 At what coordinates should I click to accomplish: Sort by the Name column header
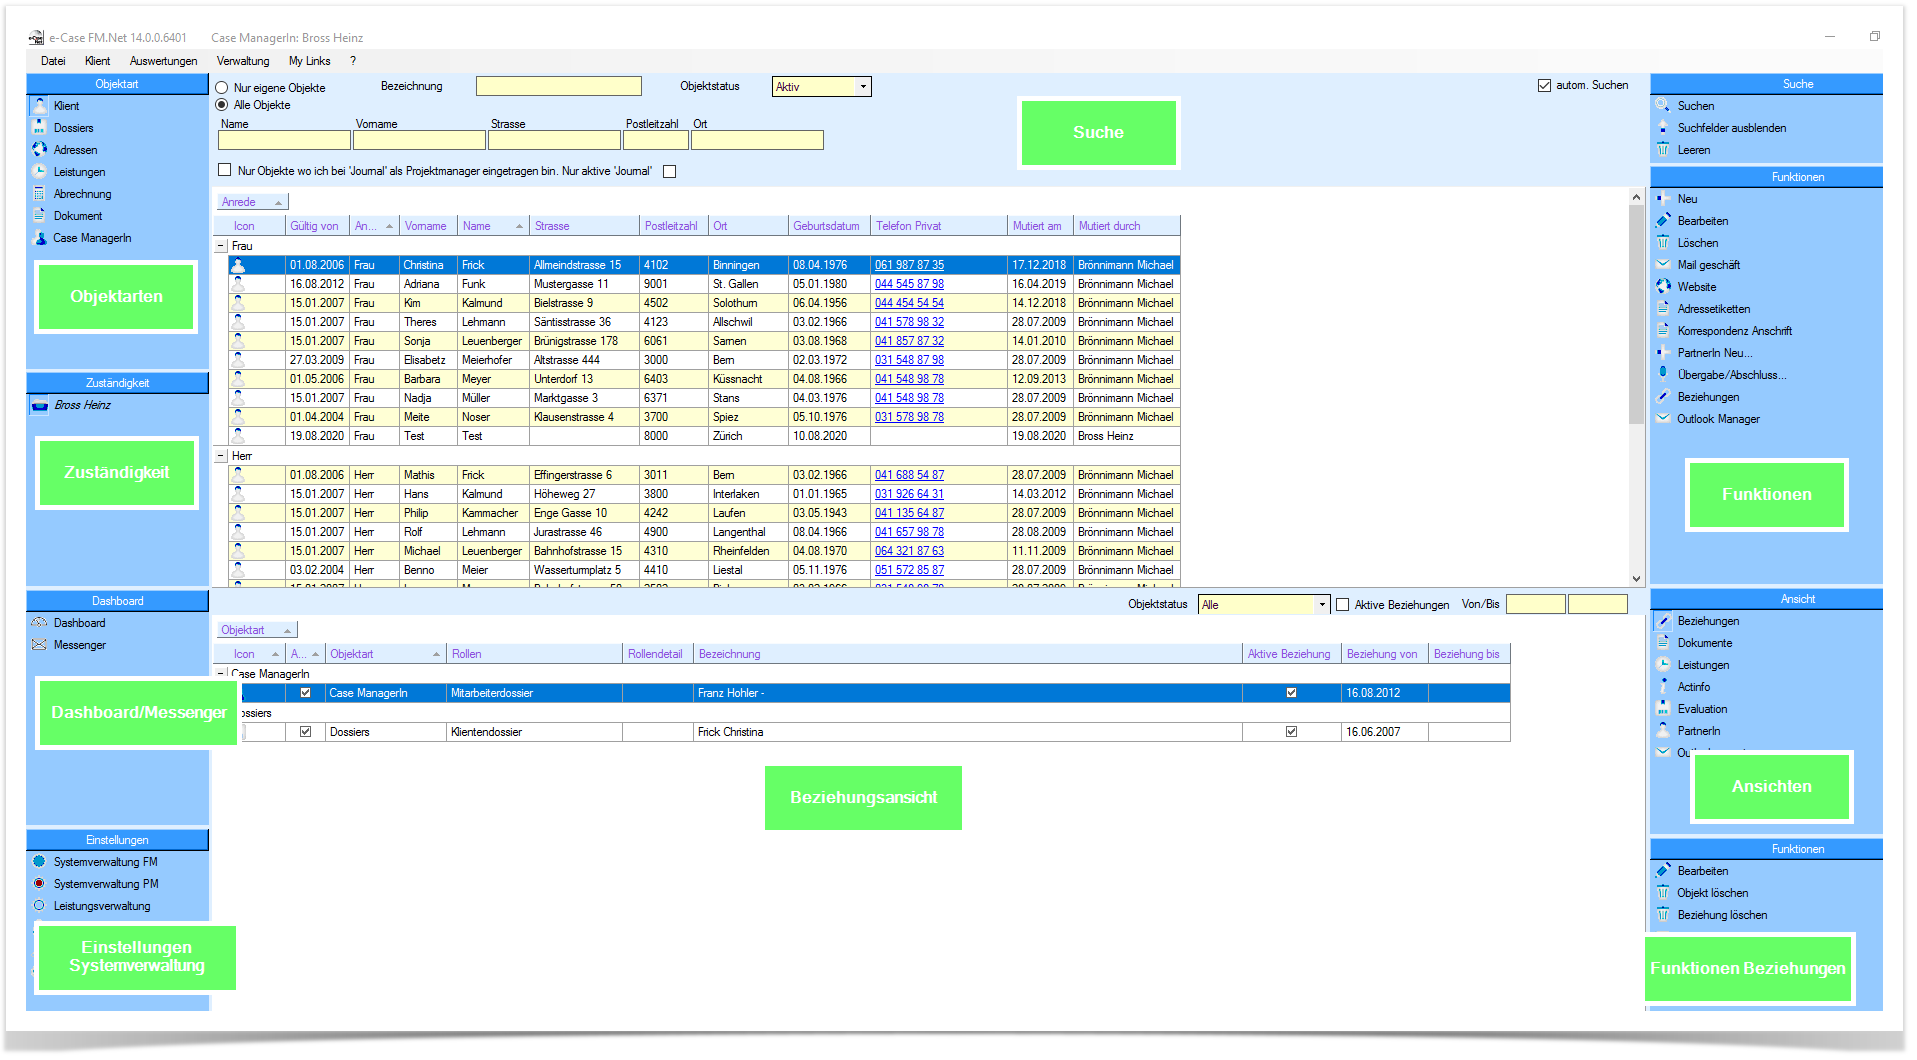(x=492, y=226)
